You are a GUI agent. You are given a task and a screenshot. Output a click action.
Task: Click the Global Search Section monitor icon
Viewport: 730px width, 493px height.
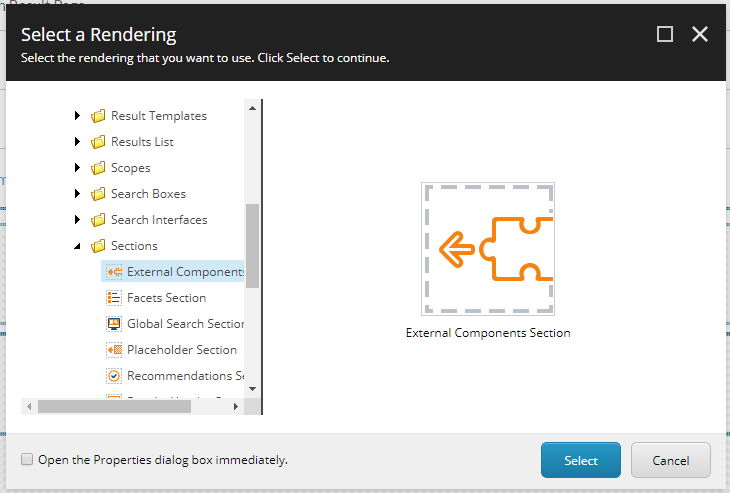[114, 324]
